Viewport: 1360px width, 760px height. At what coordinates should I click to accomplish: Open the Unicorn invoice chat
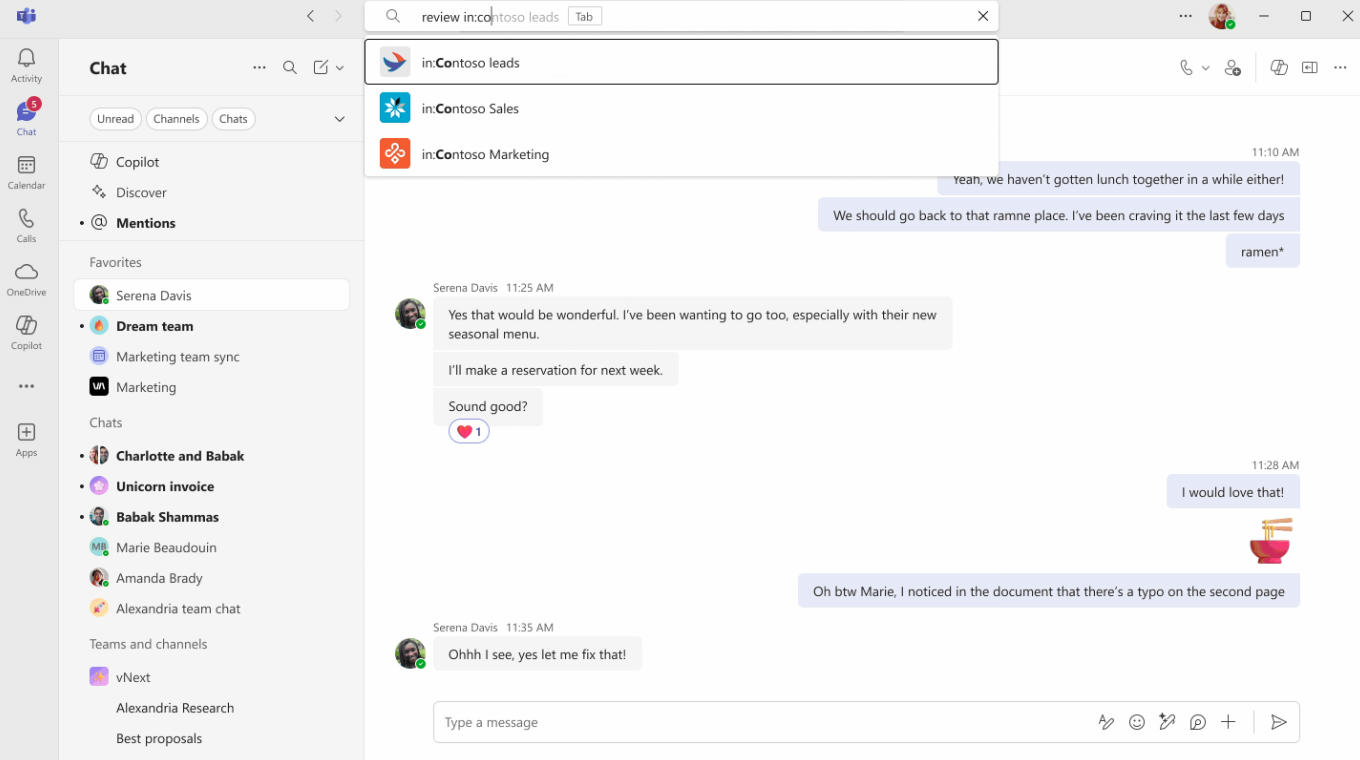pyautogui.click(x=211, y=486)
